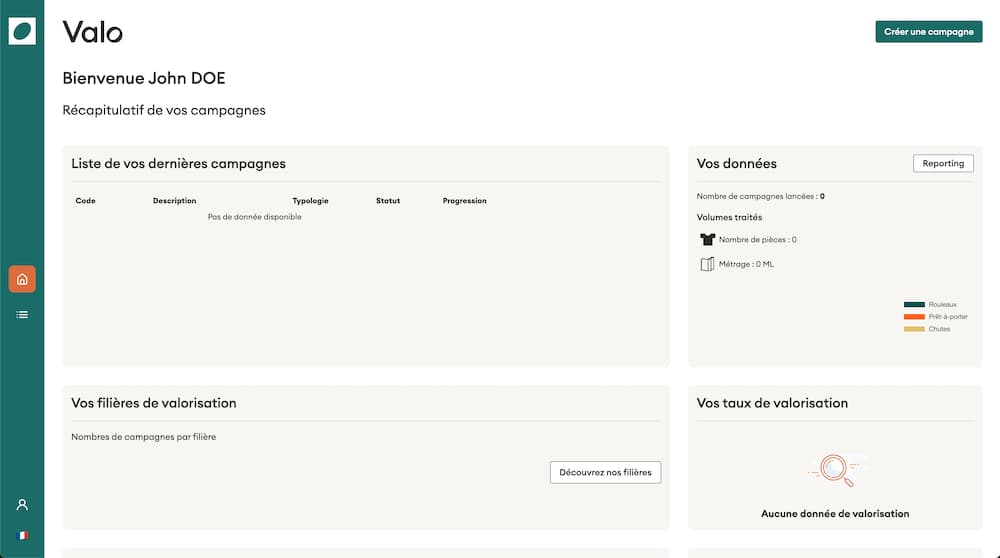1000x558 pixels.
Task: Click the Valo page title
Action: (x=93, y=32)
